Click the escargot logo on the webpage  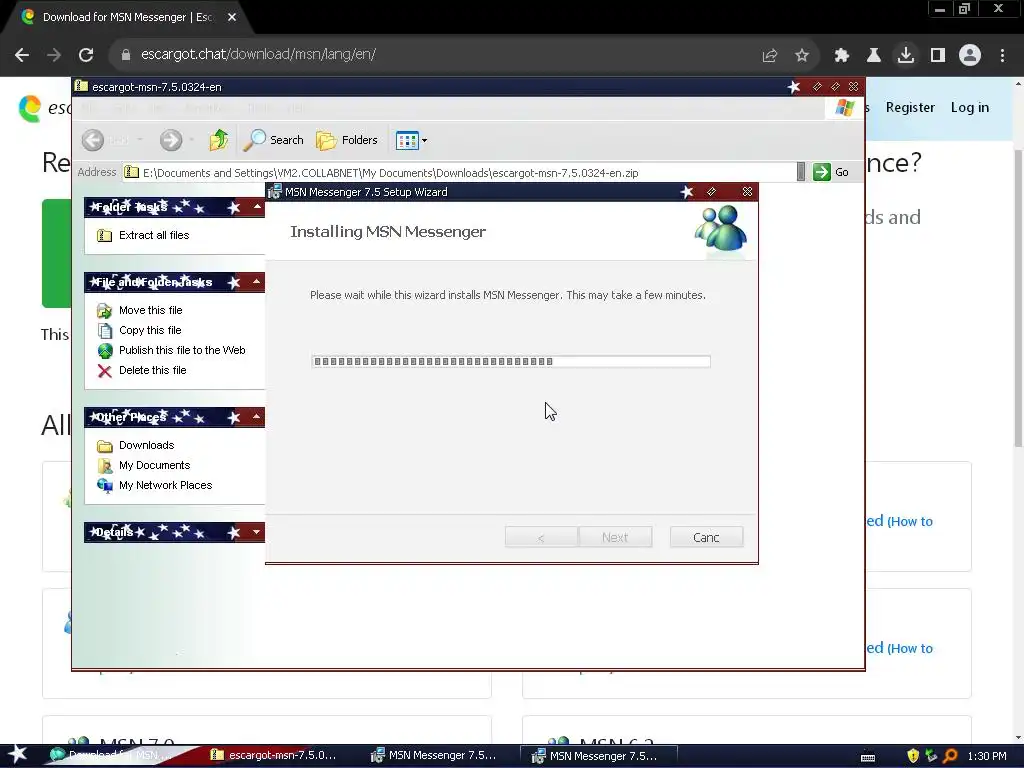click(x=44, y=108)
